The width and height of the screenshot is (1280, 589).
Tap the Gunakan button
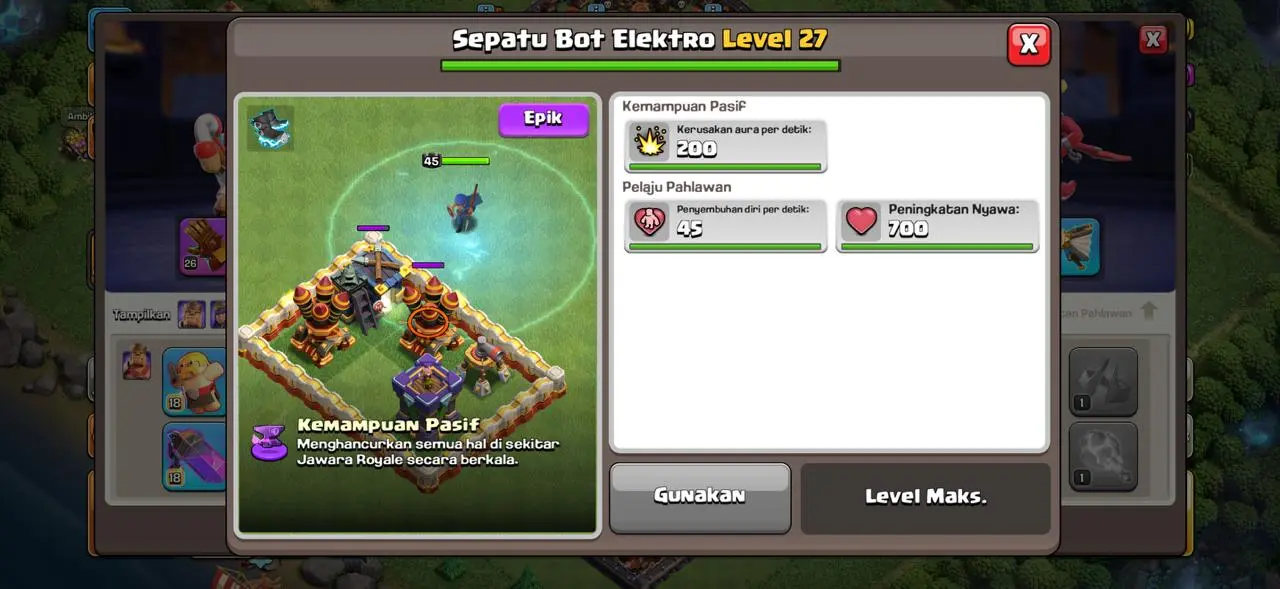point(700,497)
